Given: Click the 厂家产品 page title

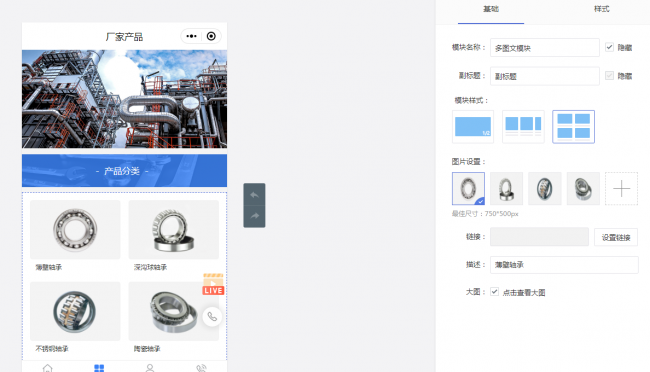Looking at the screenshot, I should pos(124,37).
